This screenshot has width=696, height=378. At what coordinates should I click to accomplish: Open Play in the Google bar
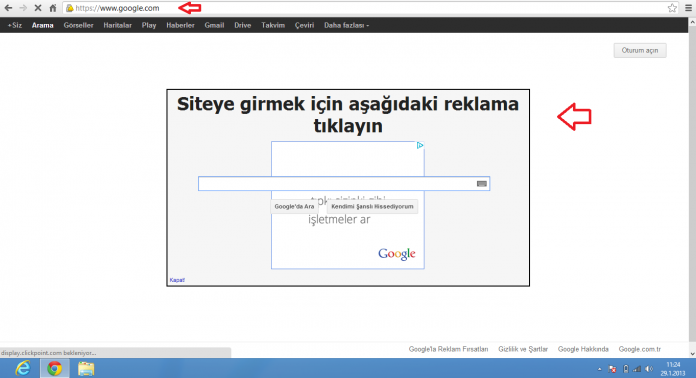tap(149, 25)
